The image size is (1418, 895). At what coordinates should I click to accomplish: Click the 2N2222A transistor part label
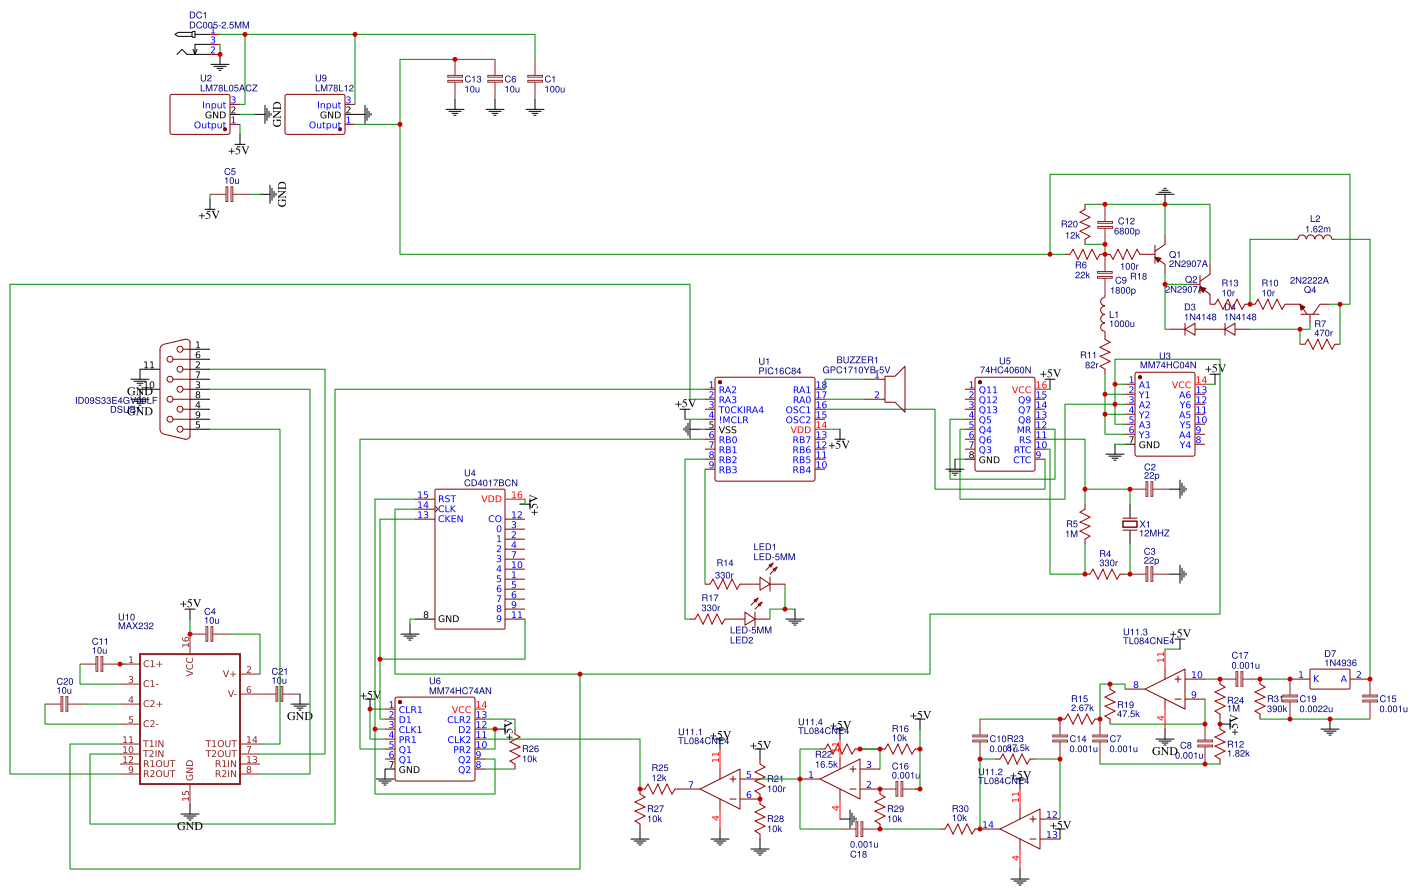point(1309,281)
